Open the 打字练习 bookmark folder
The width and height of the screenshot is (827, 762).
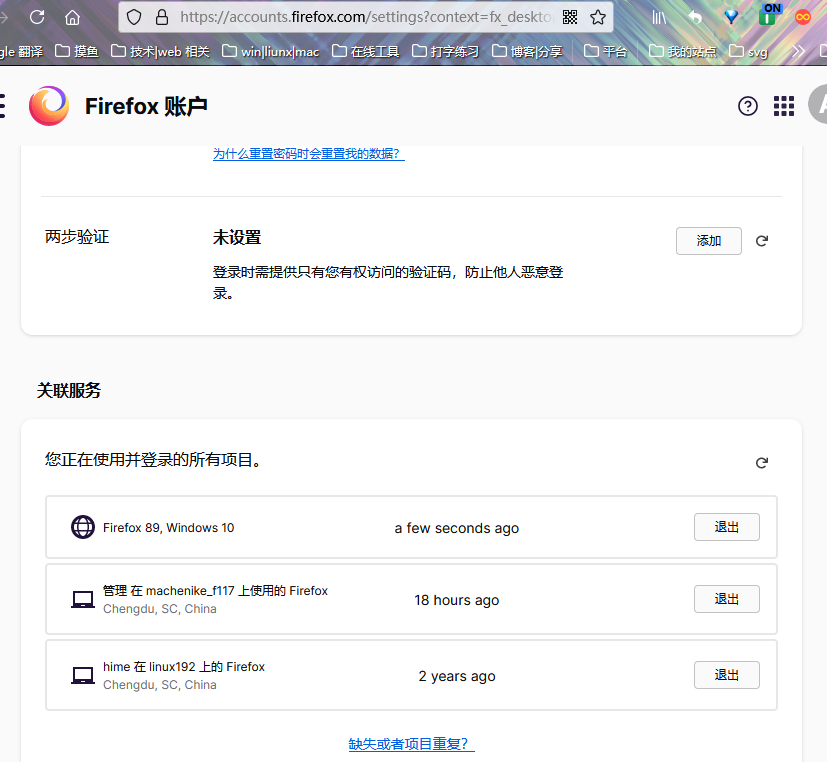click(445, 51)
